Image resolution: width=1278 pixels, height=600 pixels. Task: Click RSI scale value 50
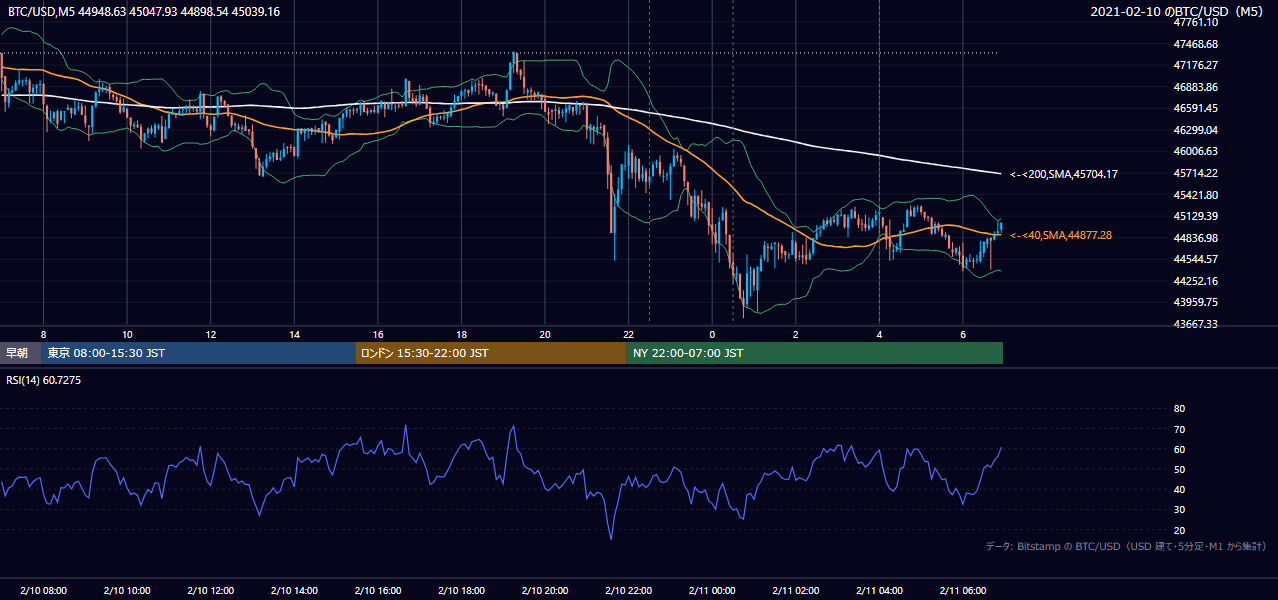click(1179, 469)
